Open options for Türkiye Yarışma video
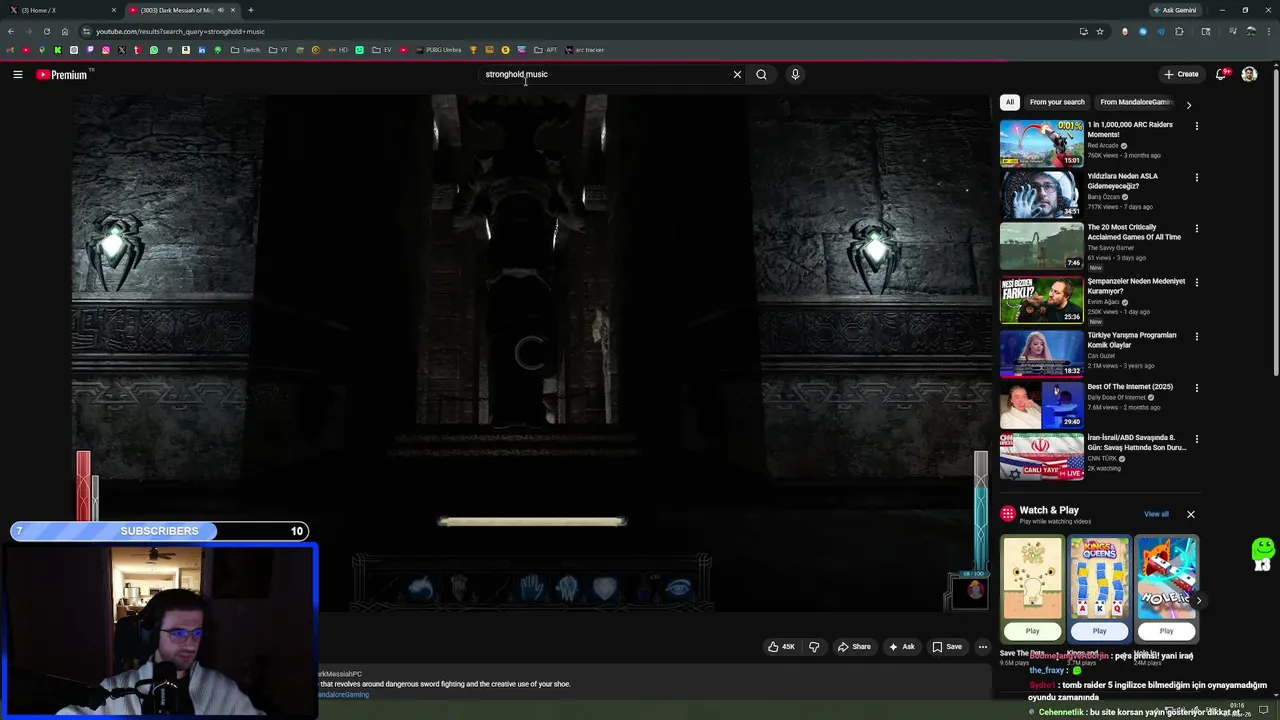Screen dimensions: 1280x720 point(1196,337)
